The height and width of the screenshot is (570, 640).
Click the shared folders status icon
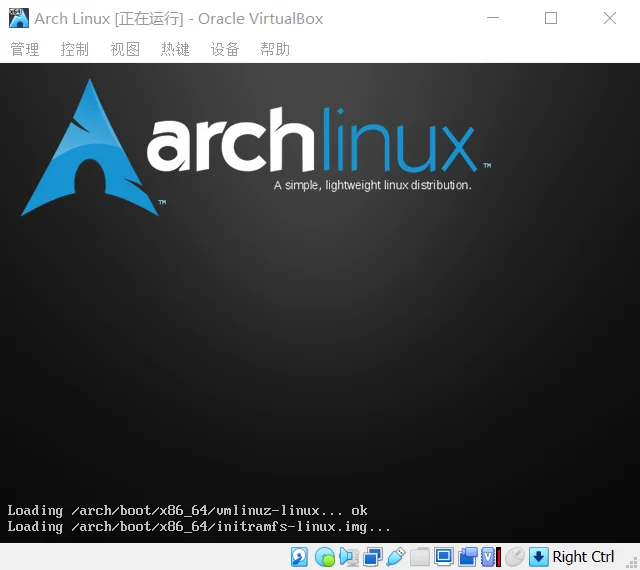[x=420, y=557]
